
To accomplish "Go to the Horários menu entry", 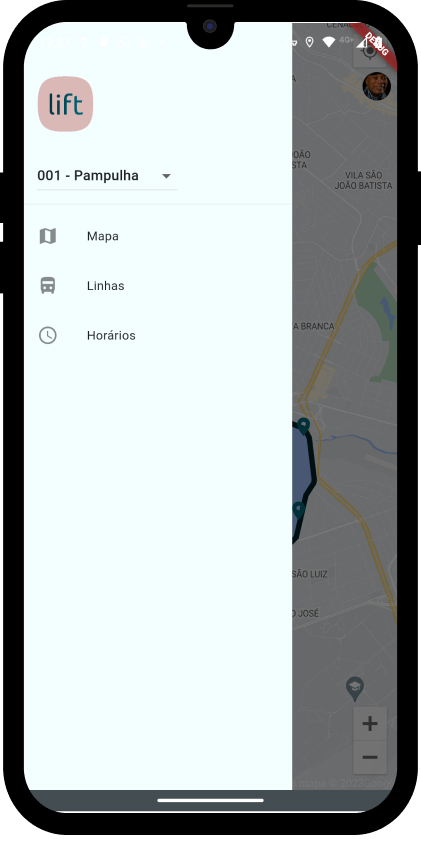I will coord(158,335).
